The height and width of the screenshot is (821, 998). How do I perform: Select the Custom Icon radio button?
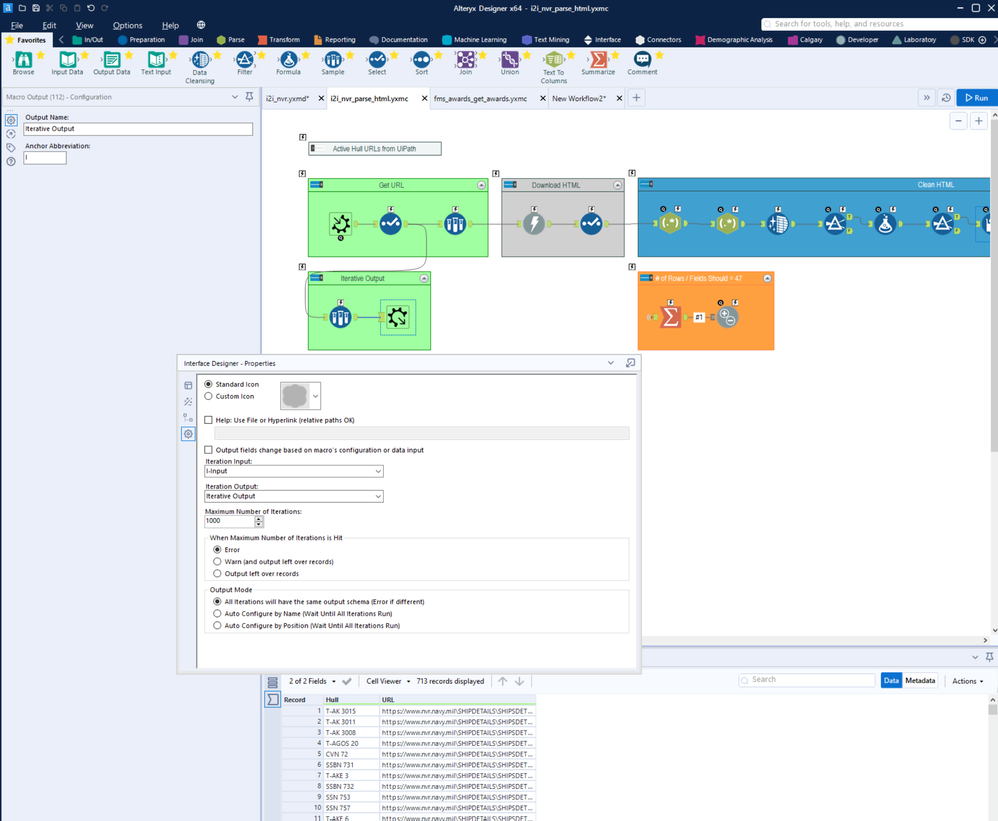pyautogui.click(x=208, y=396)
